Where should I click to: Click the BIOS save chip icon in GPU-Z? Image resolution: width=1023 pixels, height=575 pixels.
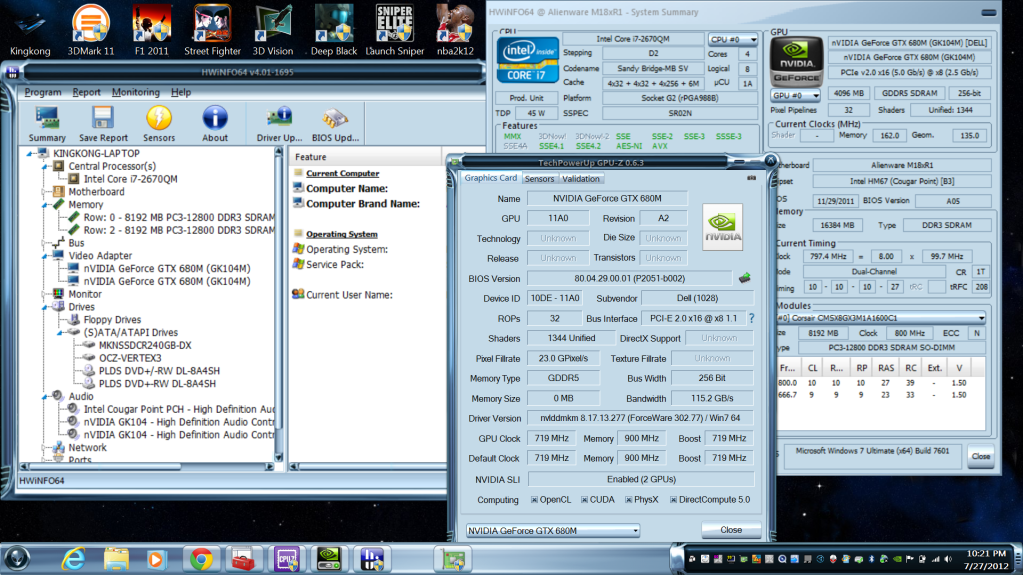point(744,278)
